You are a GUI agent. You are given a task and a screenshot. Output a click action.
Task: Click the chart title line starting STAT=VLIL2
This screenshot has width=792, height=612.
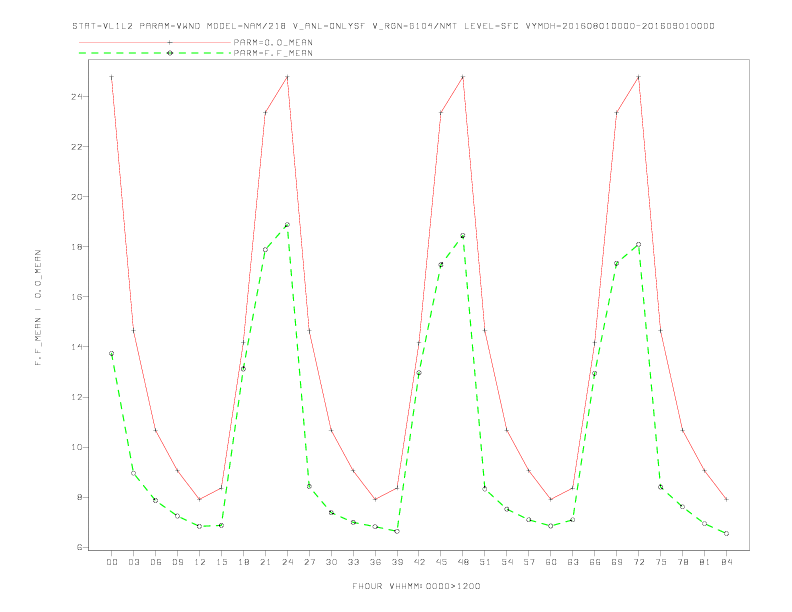(x=393, y=26)
